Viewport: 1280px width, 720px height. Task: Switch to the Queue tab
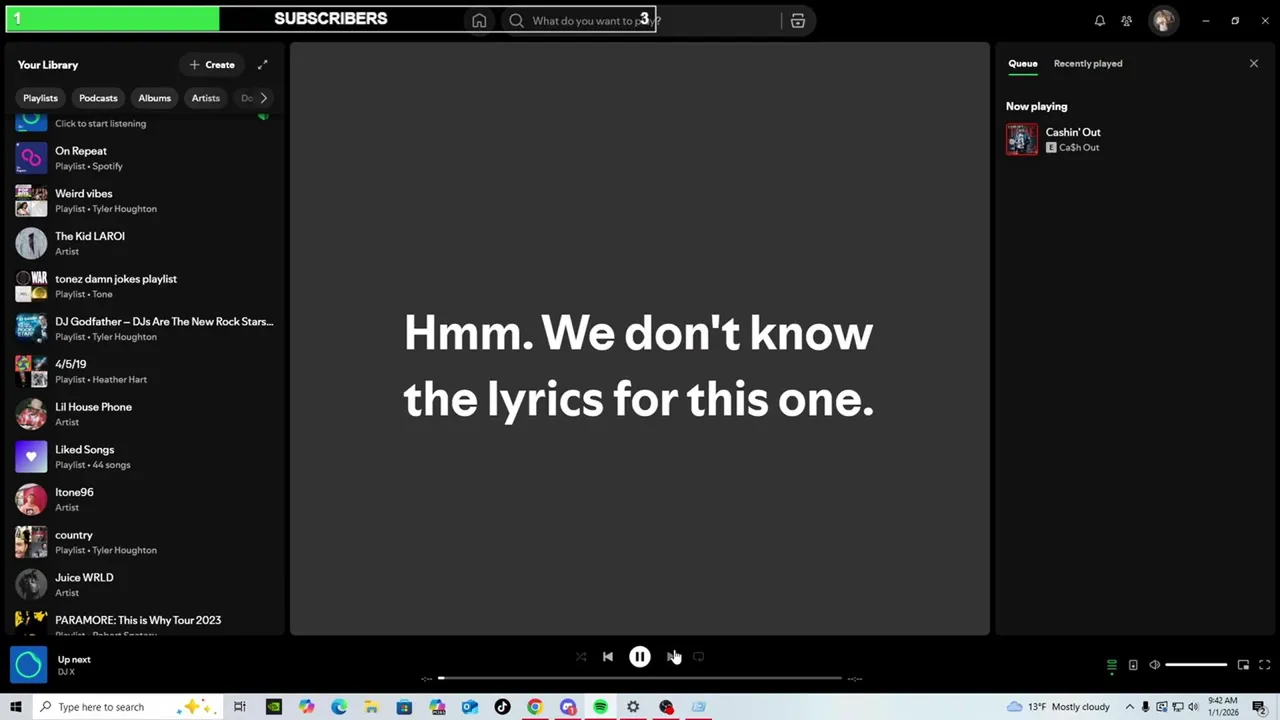click(x=1022, y=63)
